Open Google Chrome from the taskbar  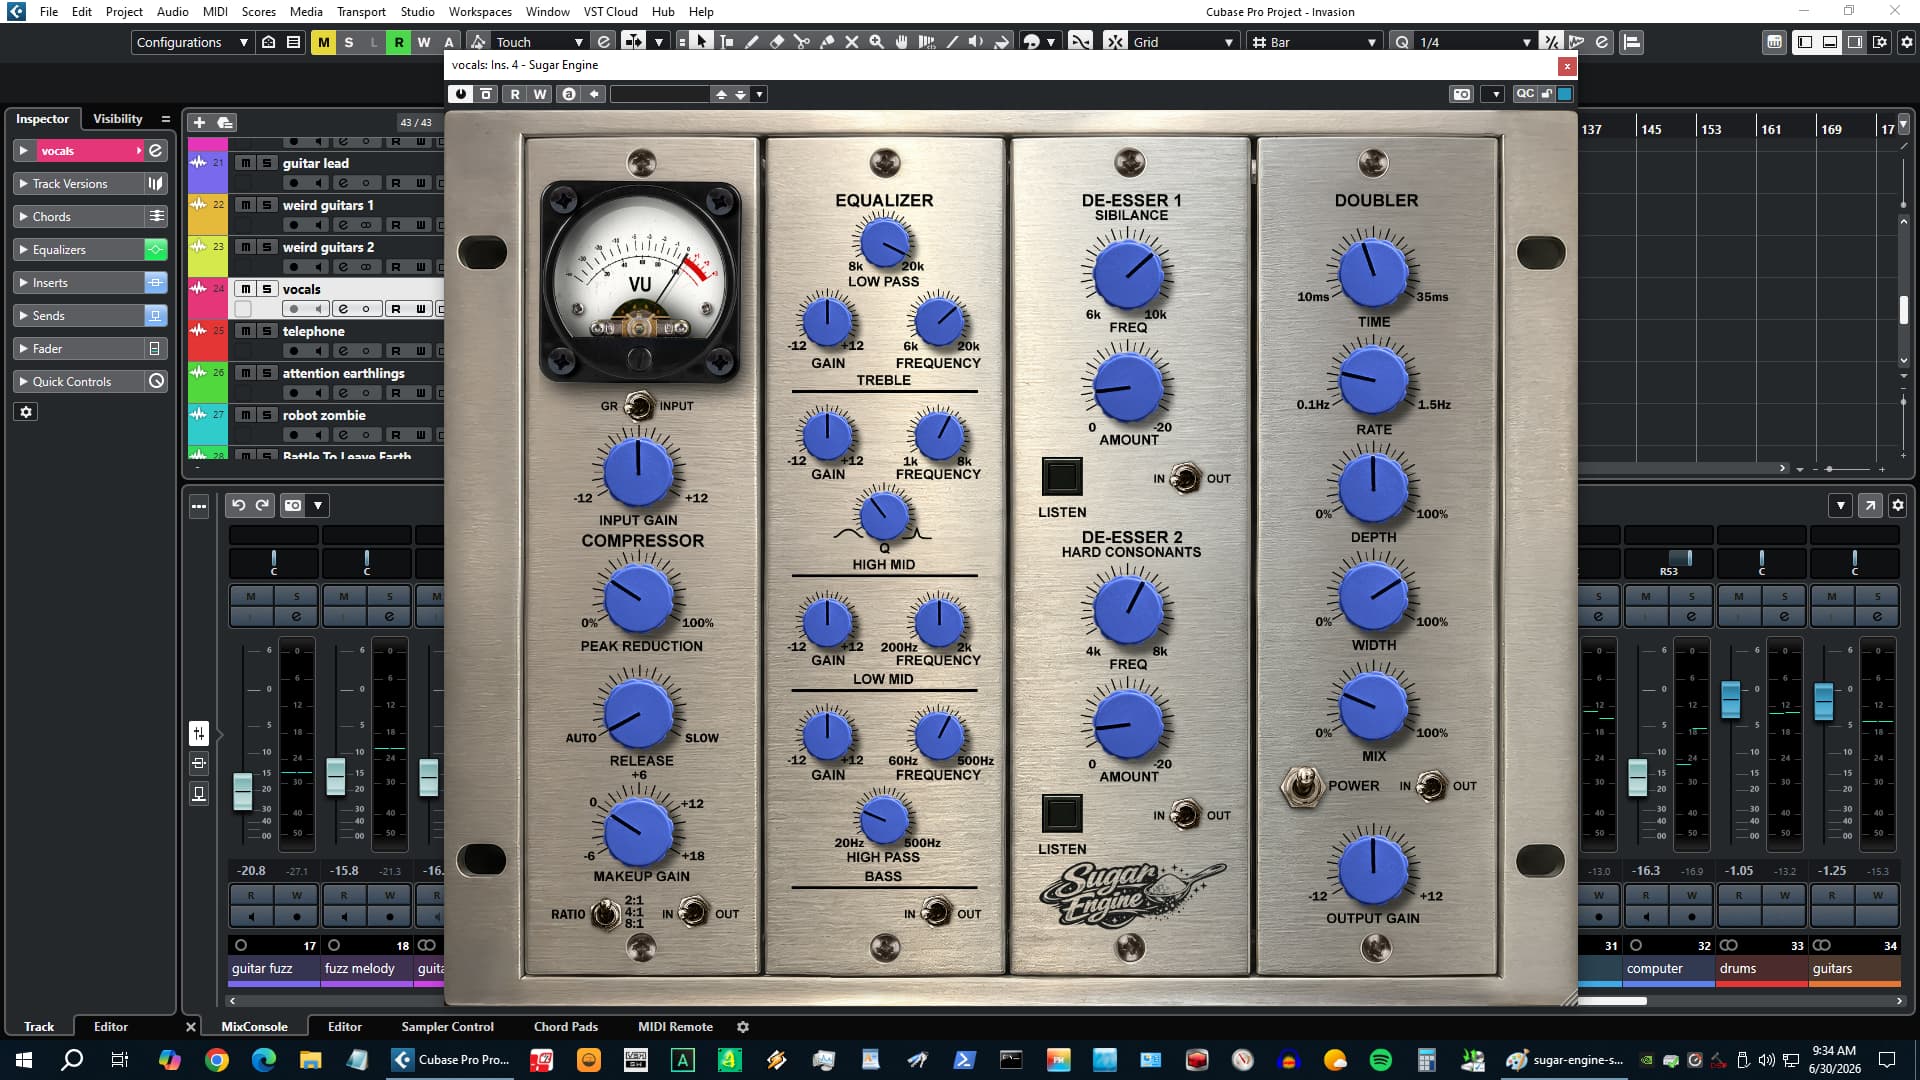click(x=216, y=1060)
